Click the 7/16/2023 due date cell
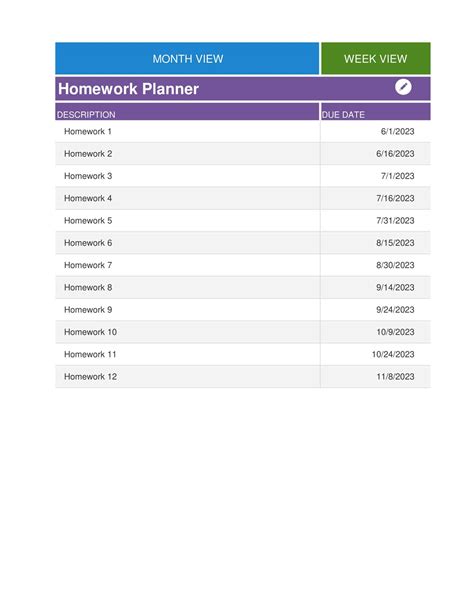This screenshot has height=613, width=474. pos(375,198)
